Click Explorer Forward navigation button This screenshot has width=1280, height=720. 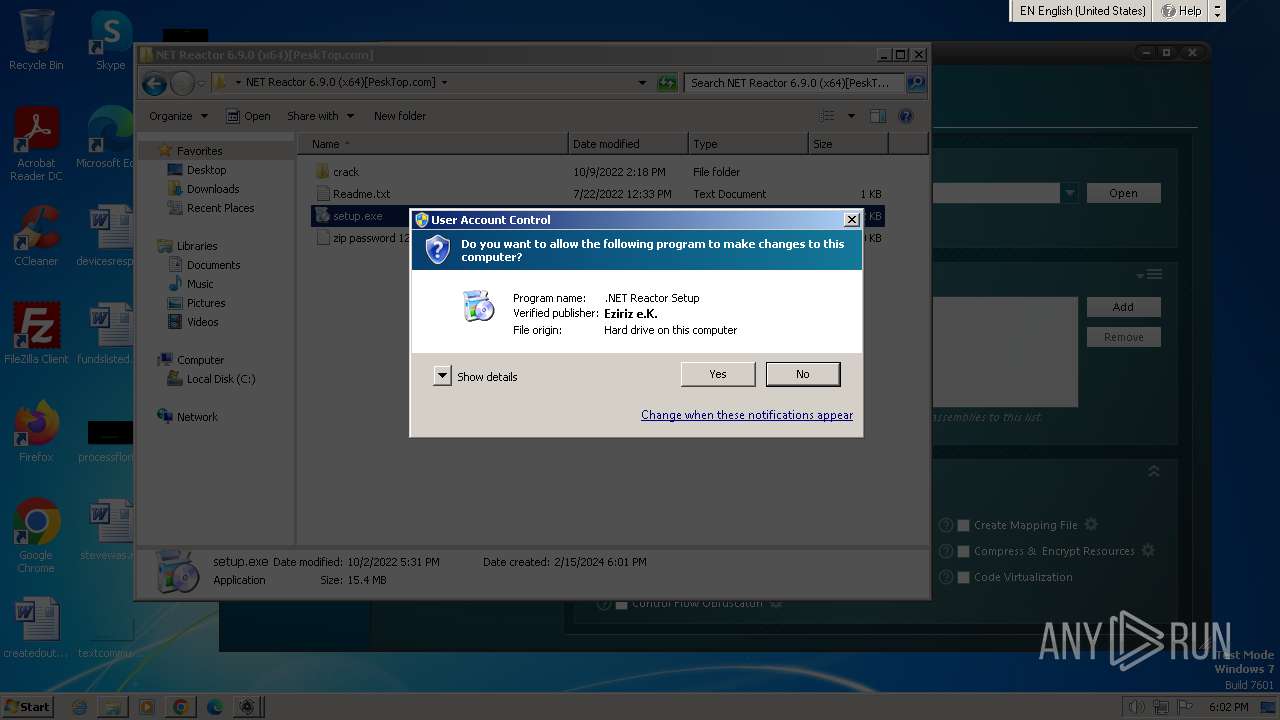point(182,84)
